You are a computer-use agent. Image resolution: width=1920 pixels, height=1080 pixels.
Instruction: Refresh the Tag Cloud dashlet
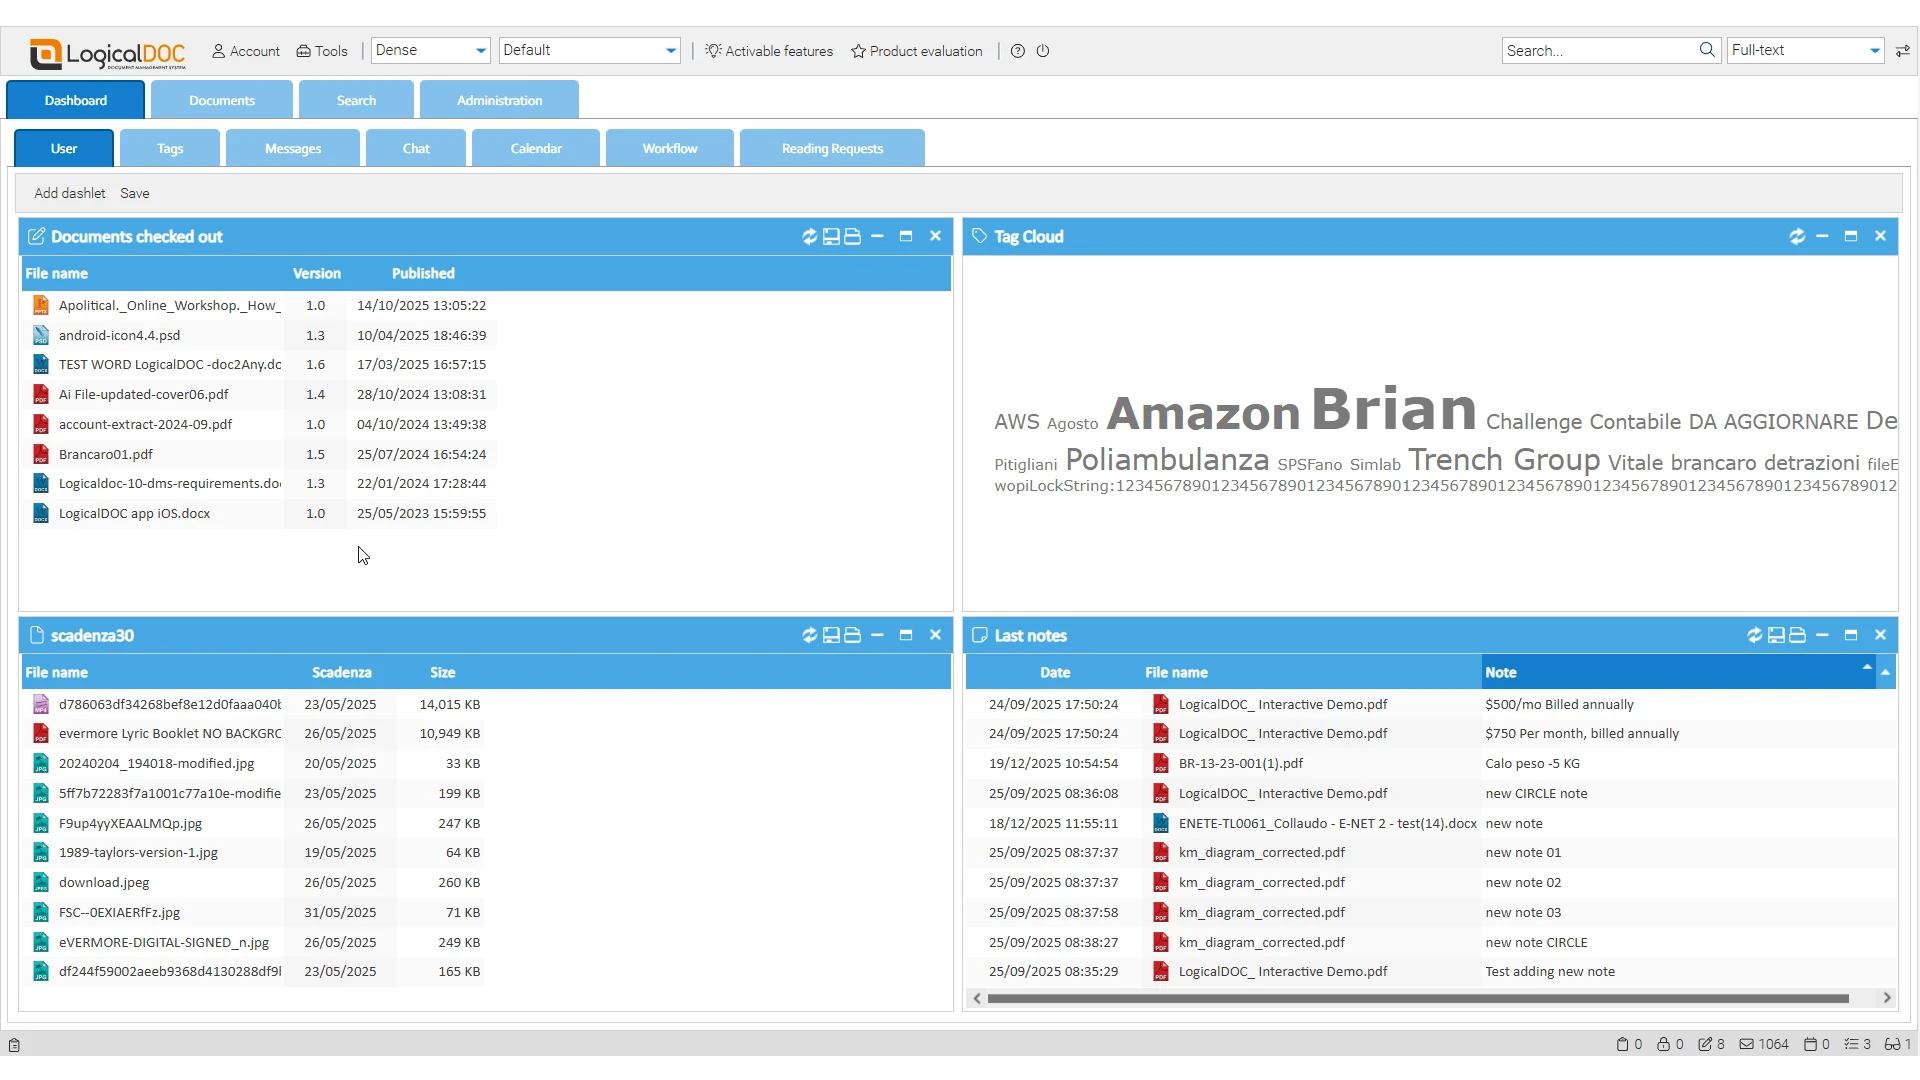[1797, 237]
